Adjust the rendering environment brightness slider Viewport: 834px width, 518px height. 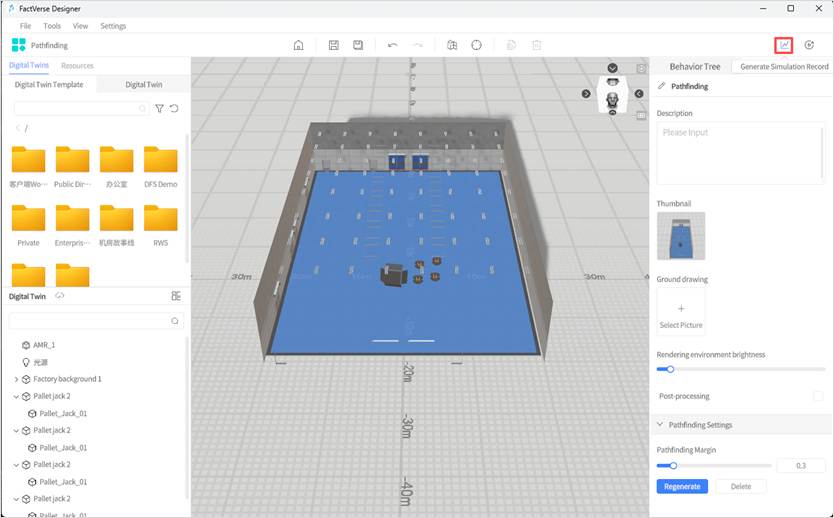[x=670, y=369]
